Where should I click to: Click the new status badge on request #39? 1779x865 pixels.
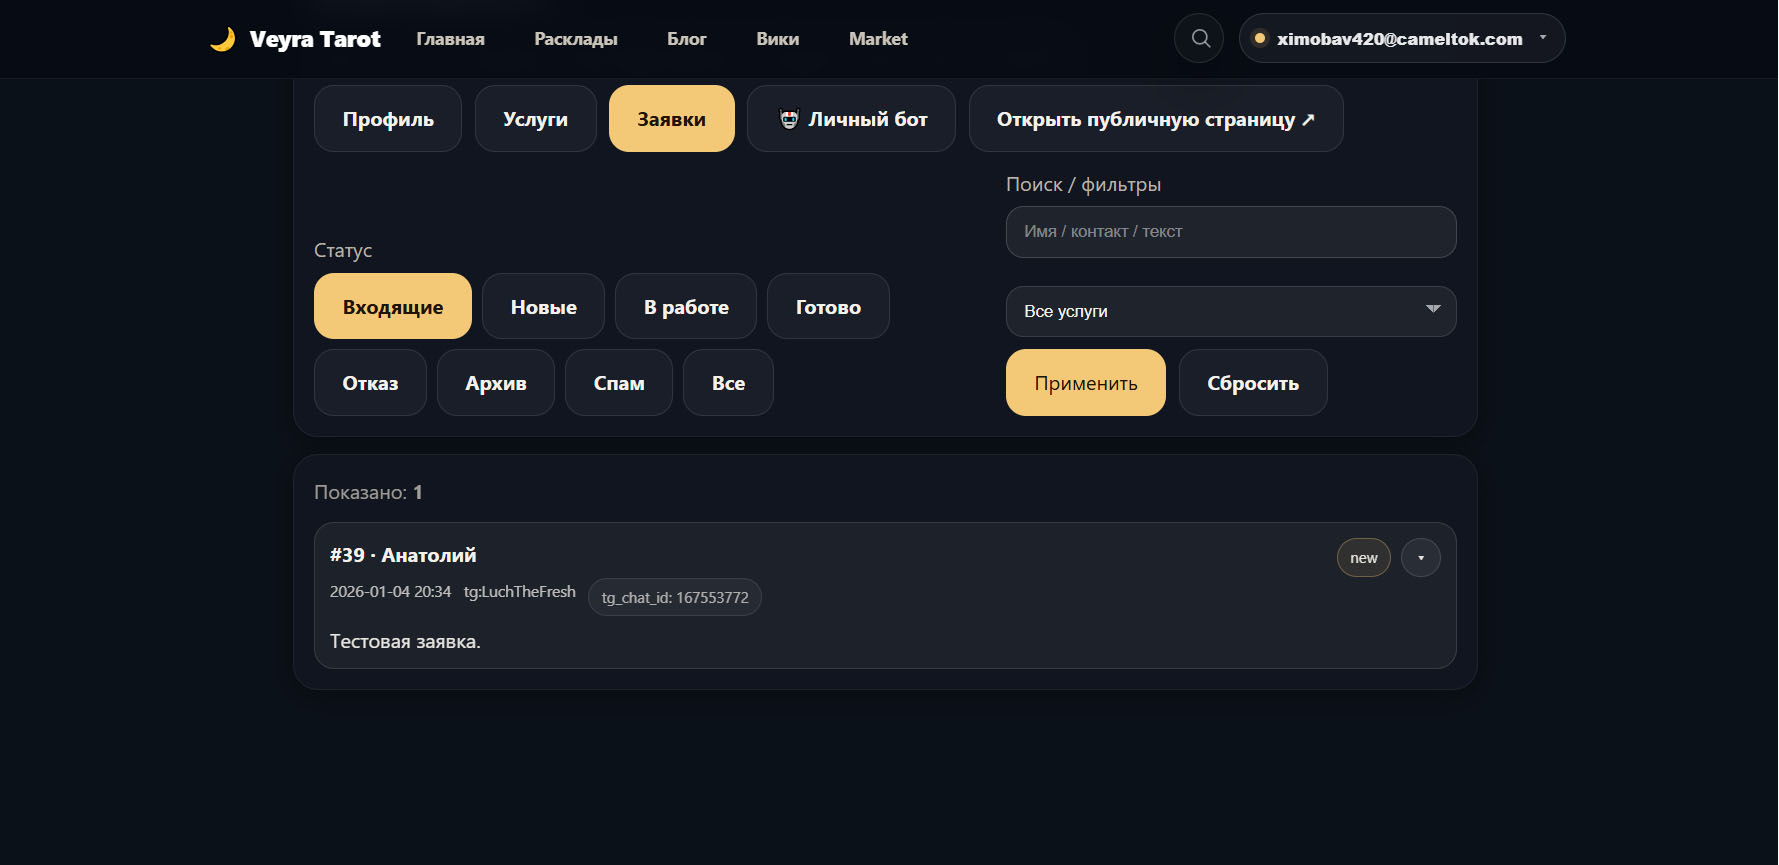coord(1364,558)
